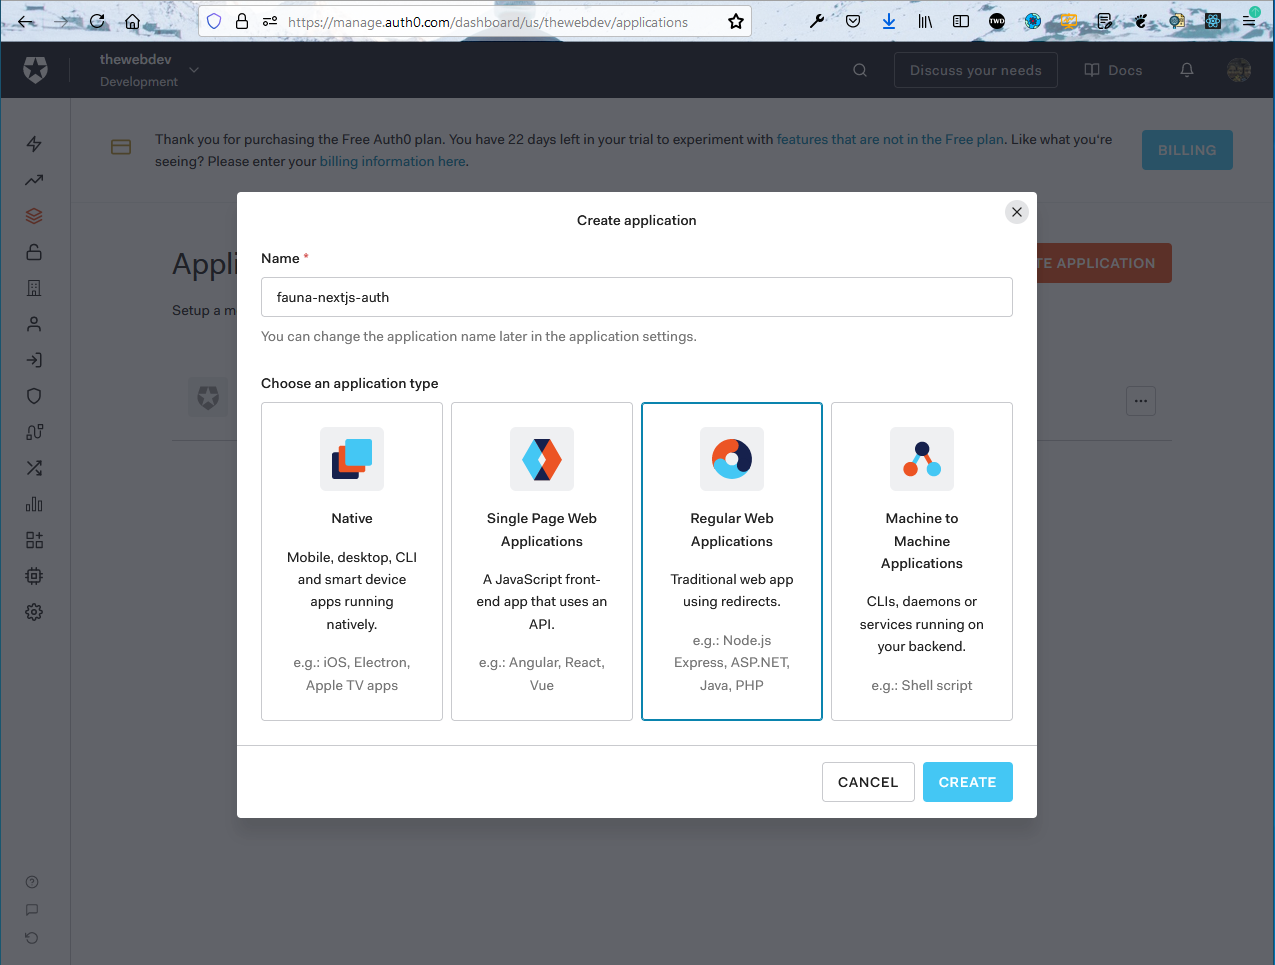Open Activity trend-line icon in sidebar
This screenshot has width=1275, height=965.
[x=34, y=180]
